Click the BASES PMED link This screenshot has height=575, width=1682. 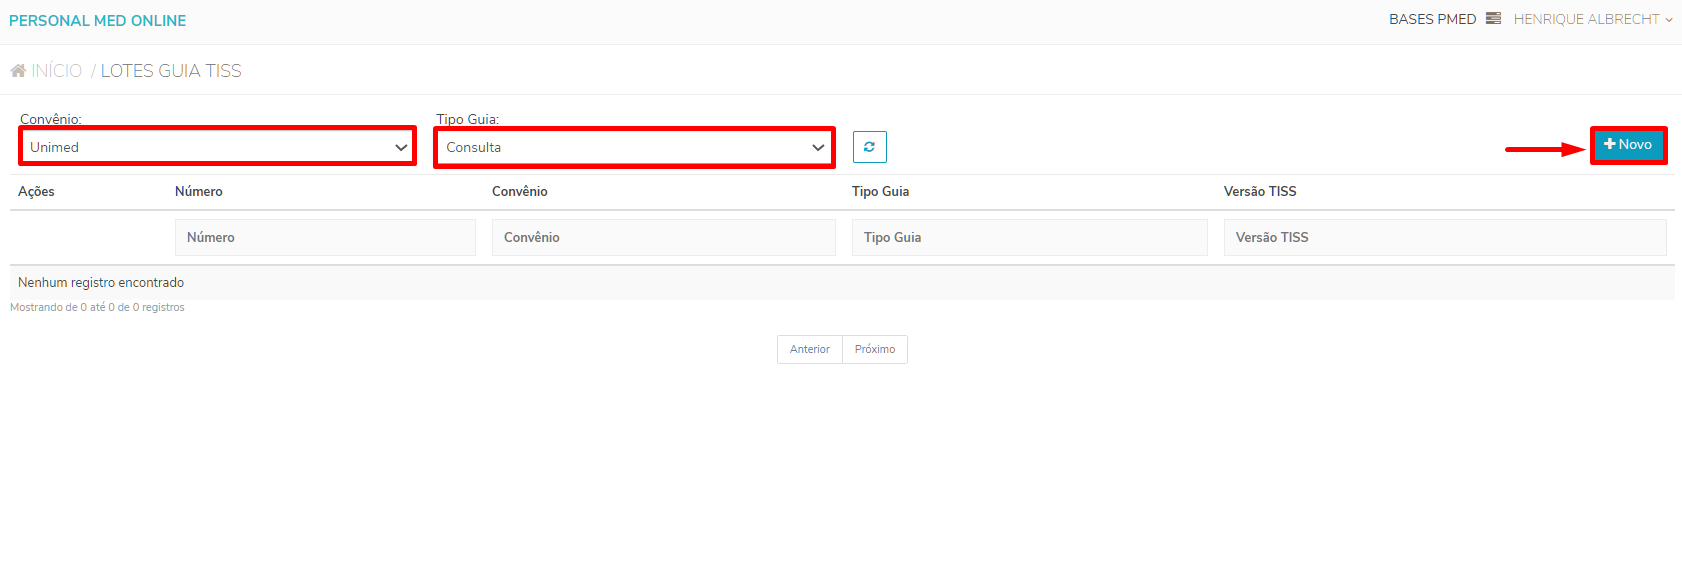point(1432,19)
